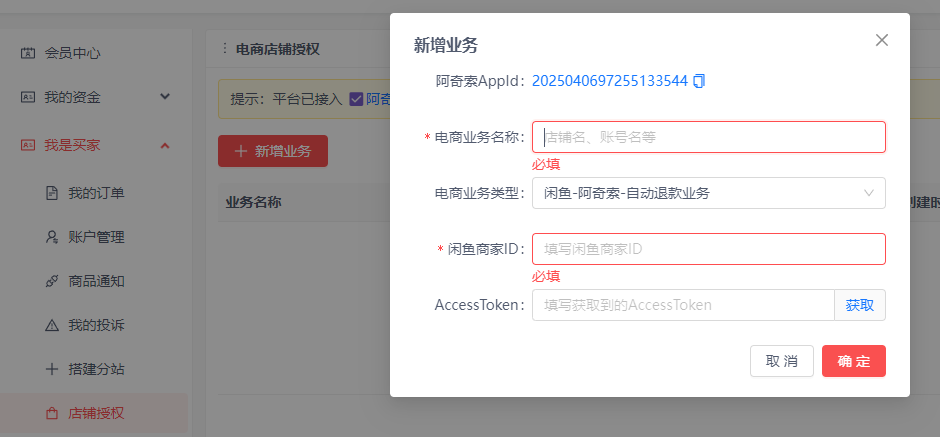Click the 账户管理 user icon
This screenshot has width=940, height=437.
pos(52,237)
